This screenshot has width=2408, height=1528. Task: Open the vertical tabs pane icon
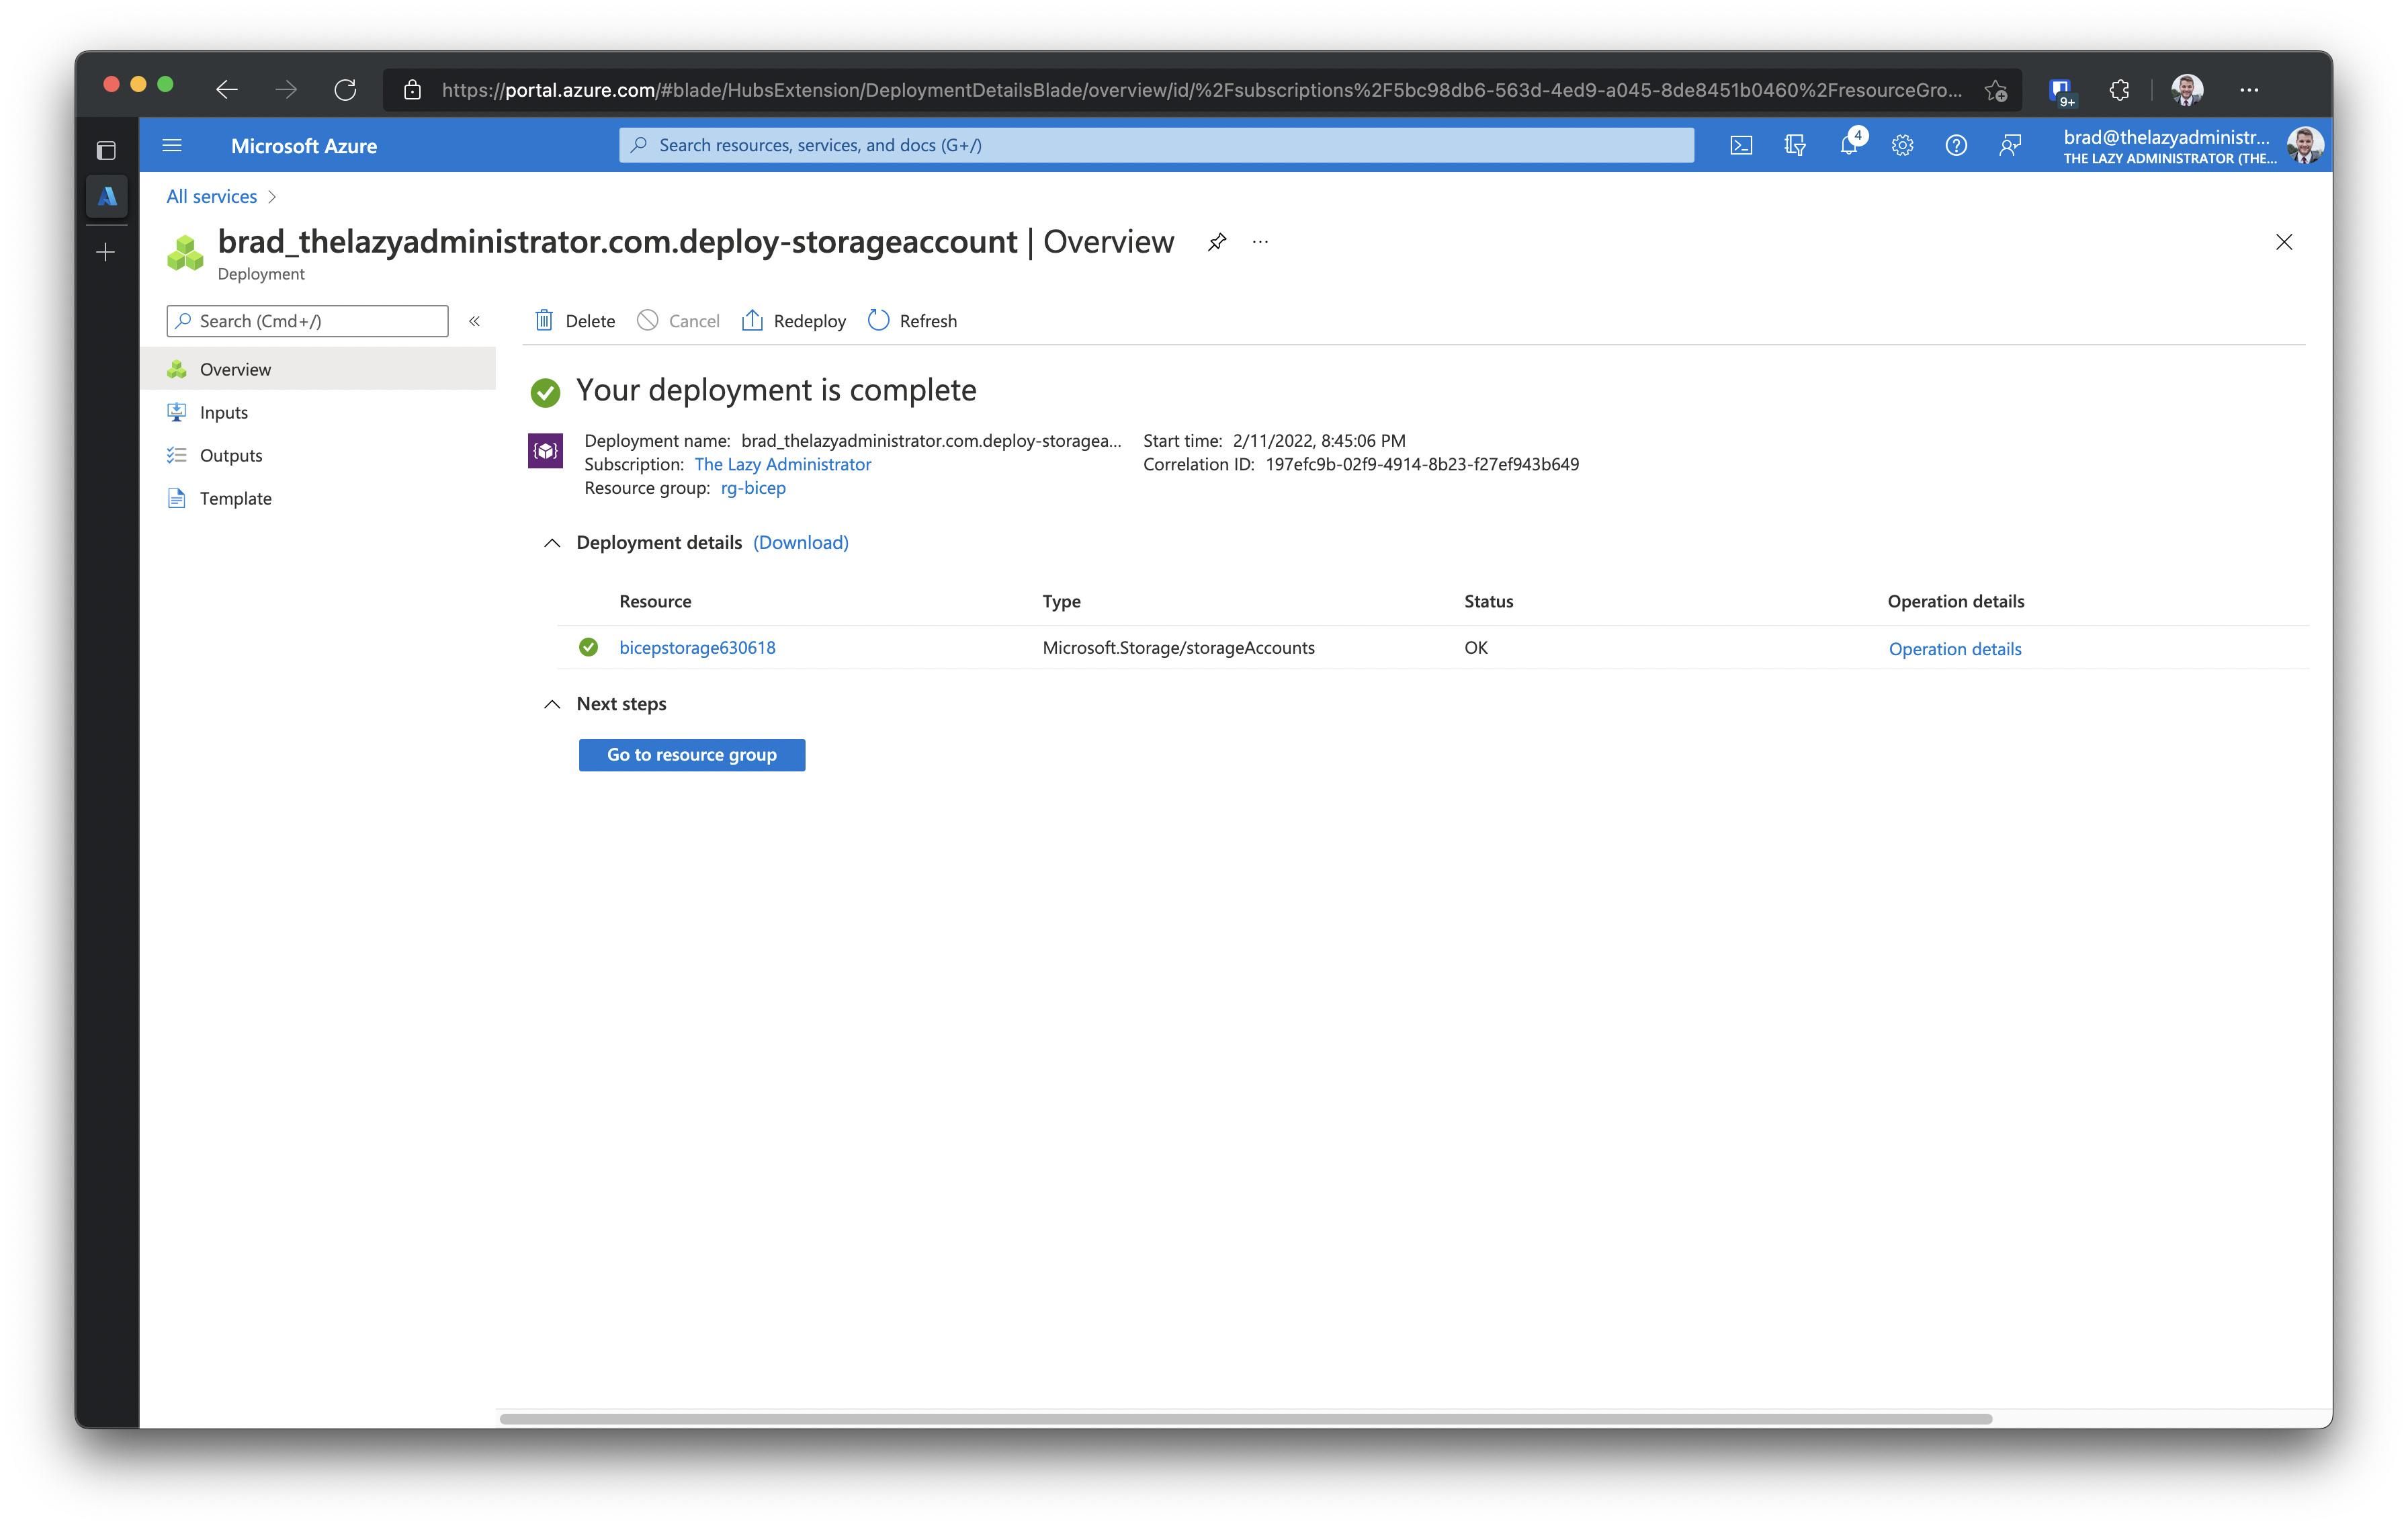point(106,151)
